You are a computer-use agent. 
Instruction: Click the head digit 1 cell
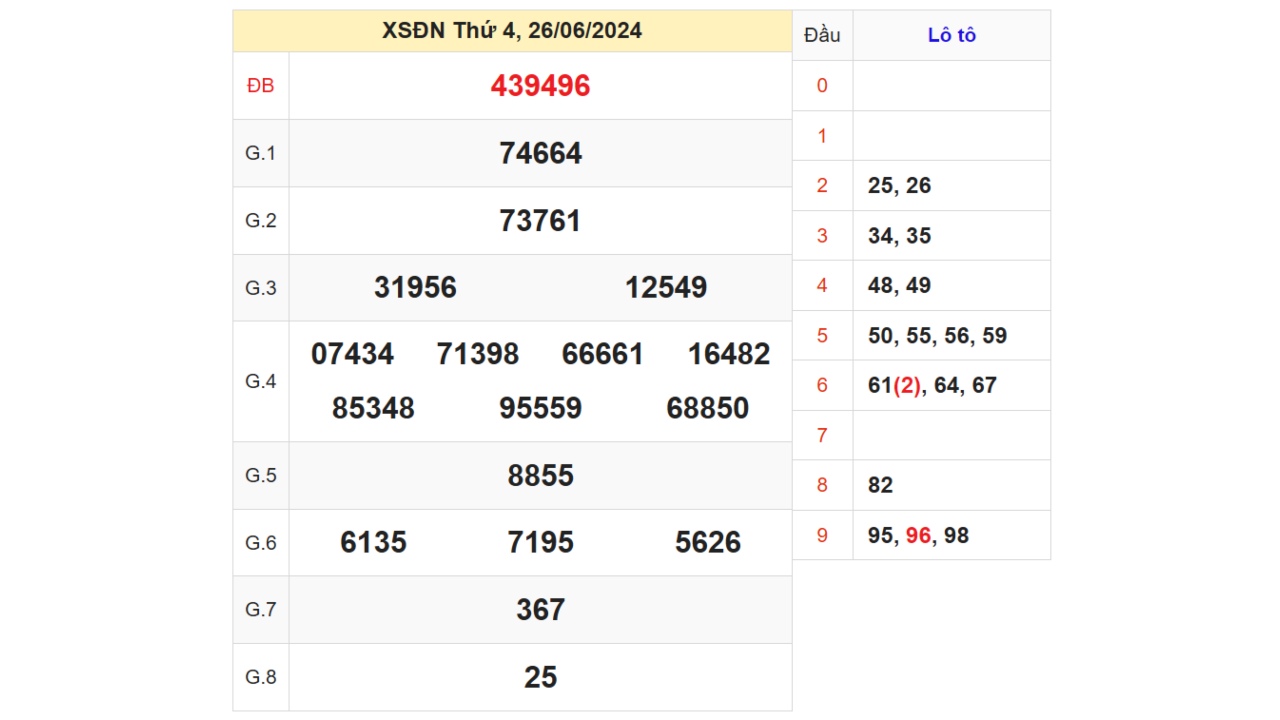click(x=822, y=135)
